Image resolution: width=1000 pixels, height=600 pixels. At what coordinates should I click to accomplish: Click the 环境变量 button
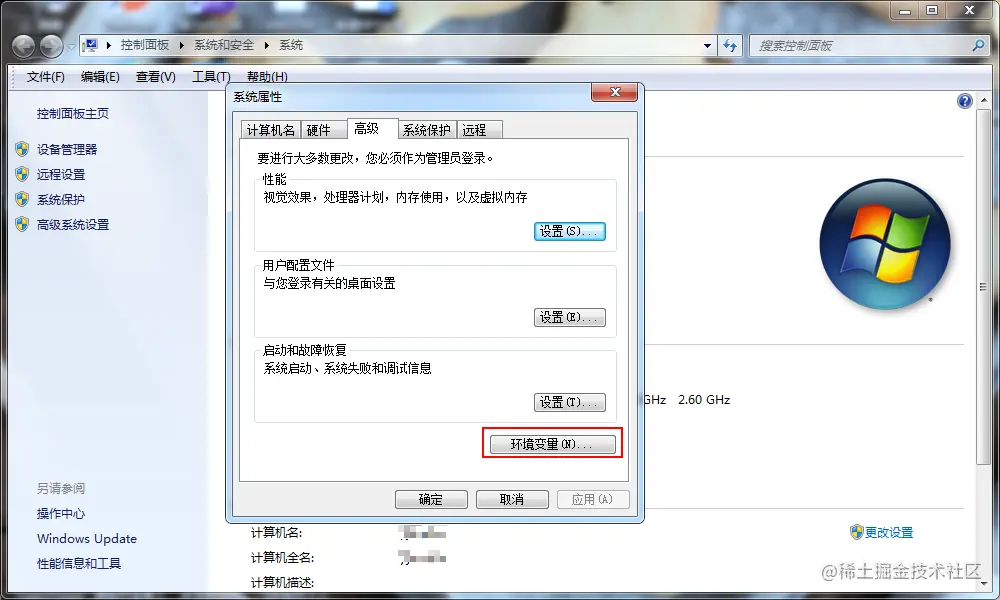point(551,443)
